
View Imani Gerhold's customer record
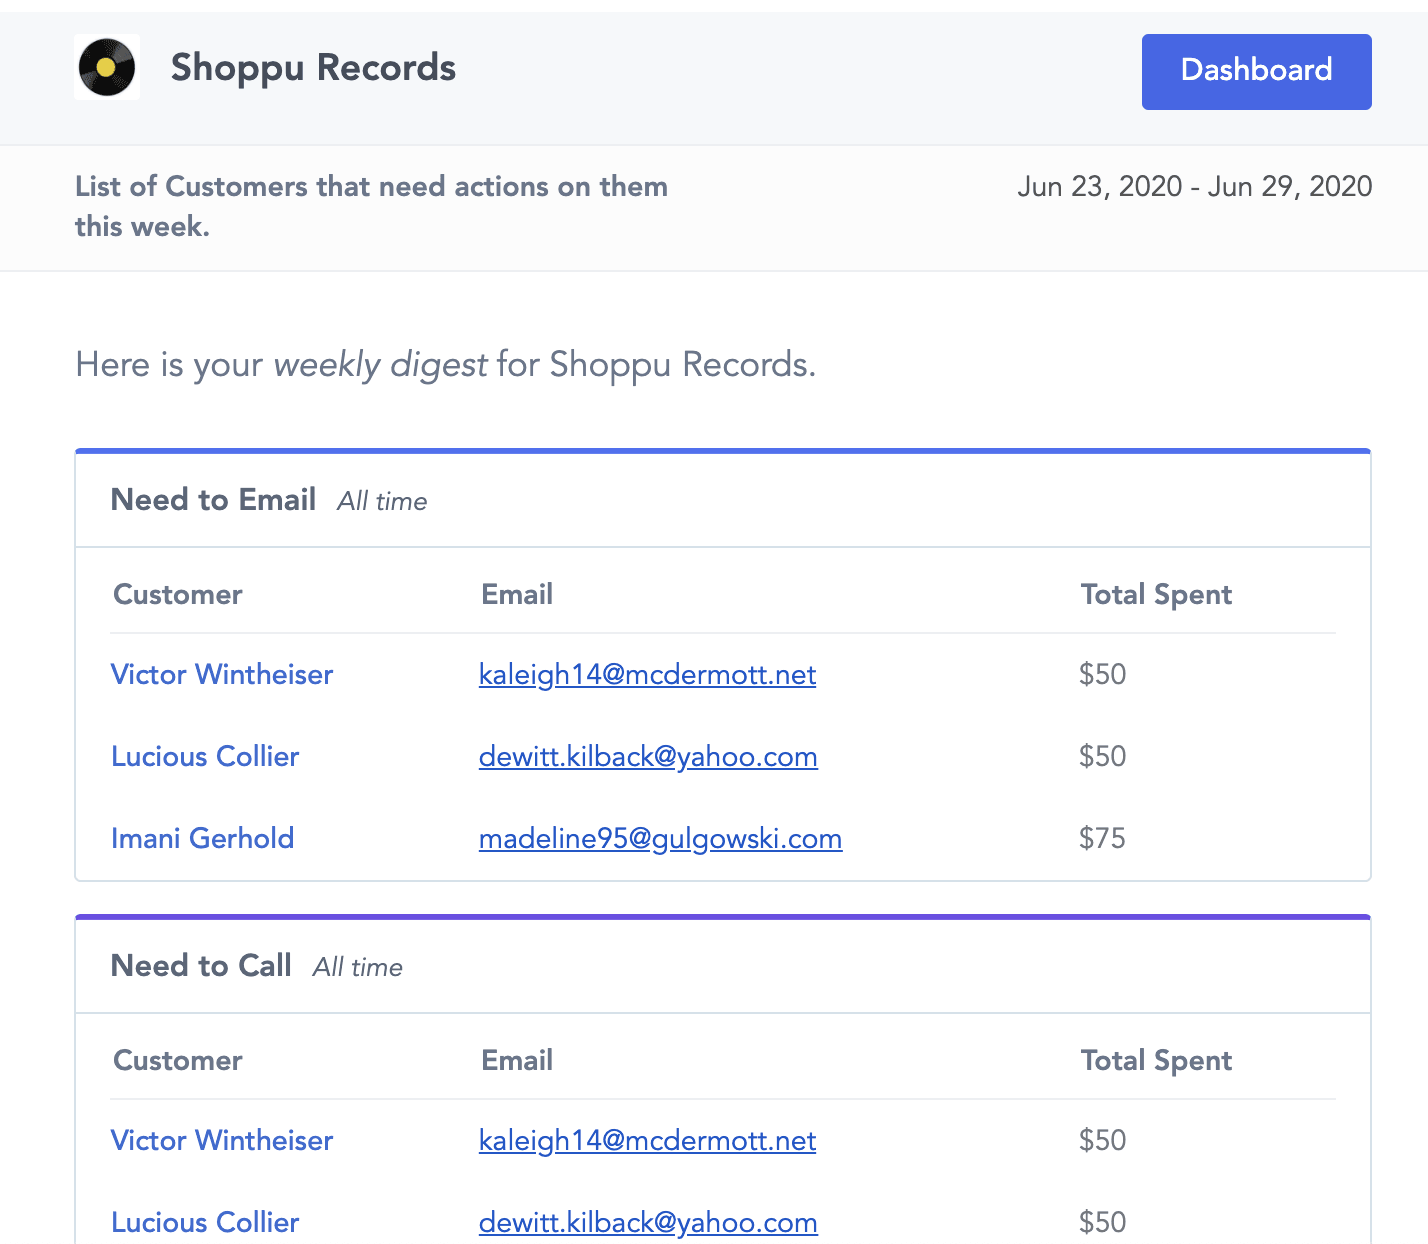[202, 839]
